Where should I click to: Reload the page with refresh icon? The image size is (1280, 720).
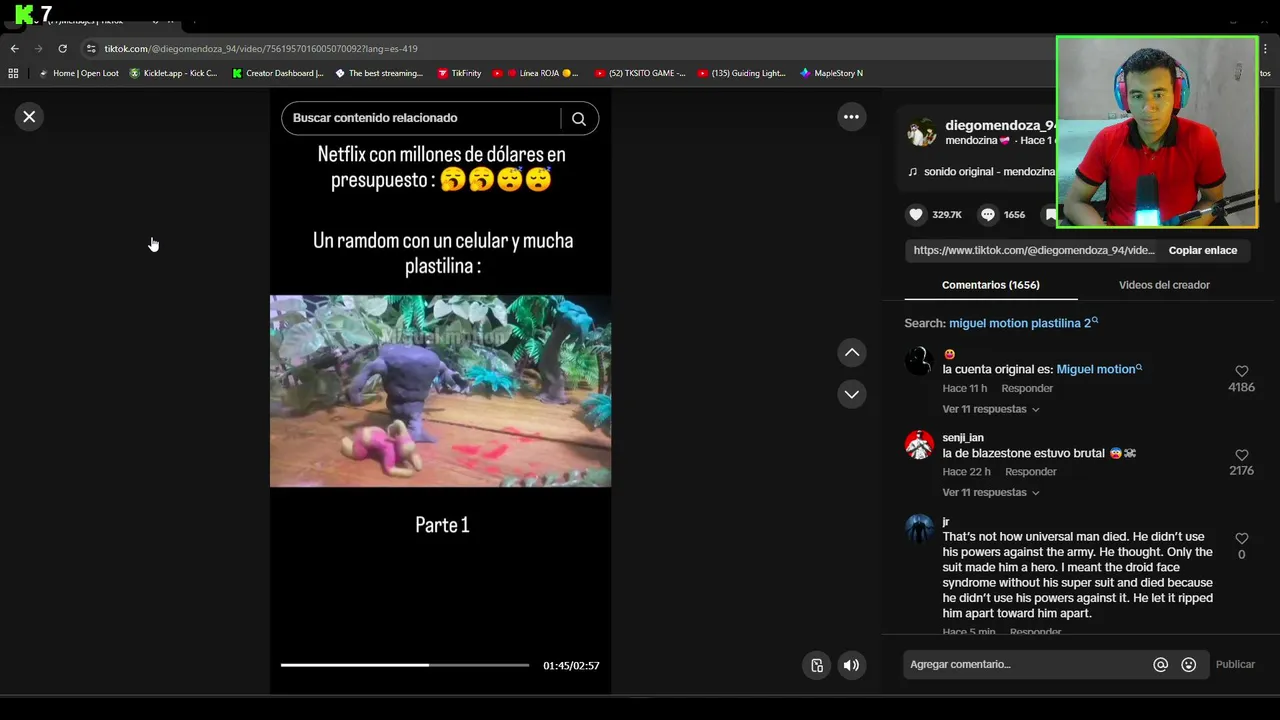[62, 48]
